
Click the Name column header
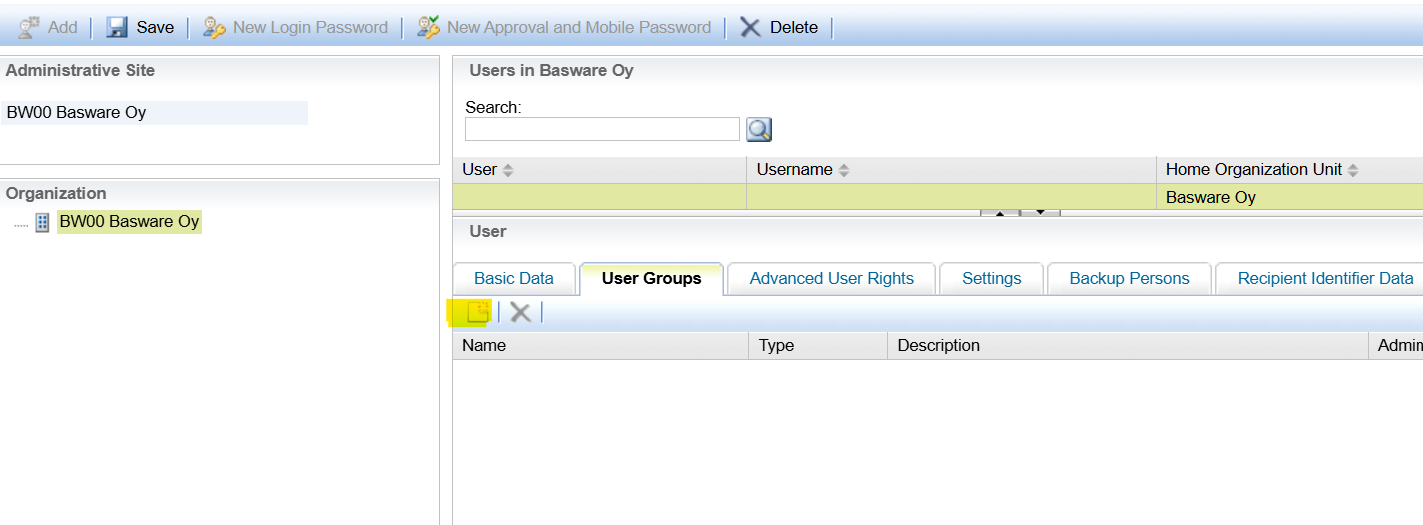click(600, 345)
